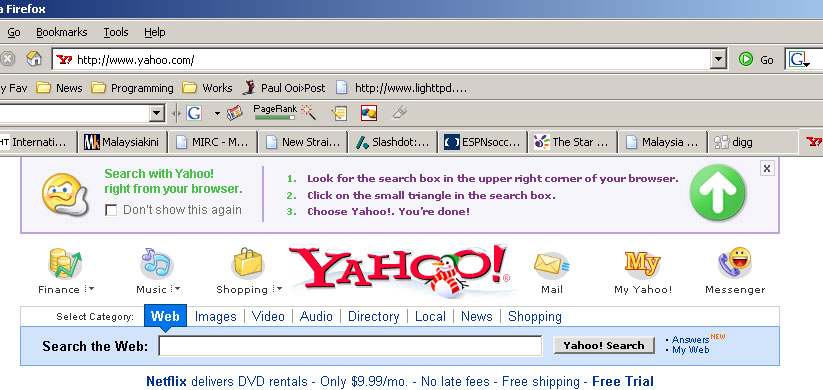Click the Search the Web input field
The image size is (823, 390).
350,346
